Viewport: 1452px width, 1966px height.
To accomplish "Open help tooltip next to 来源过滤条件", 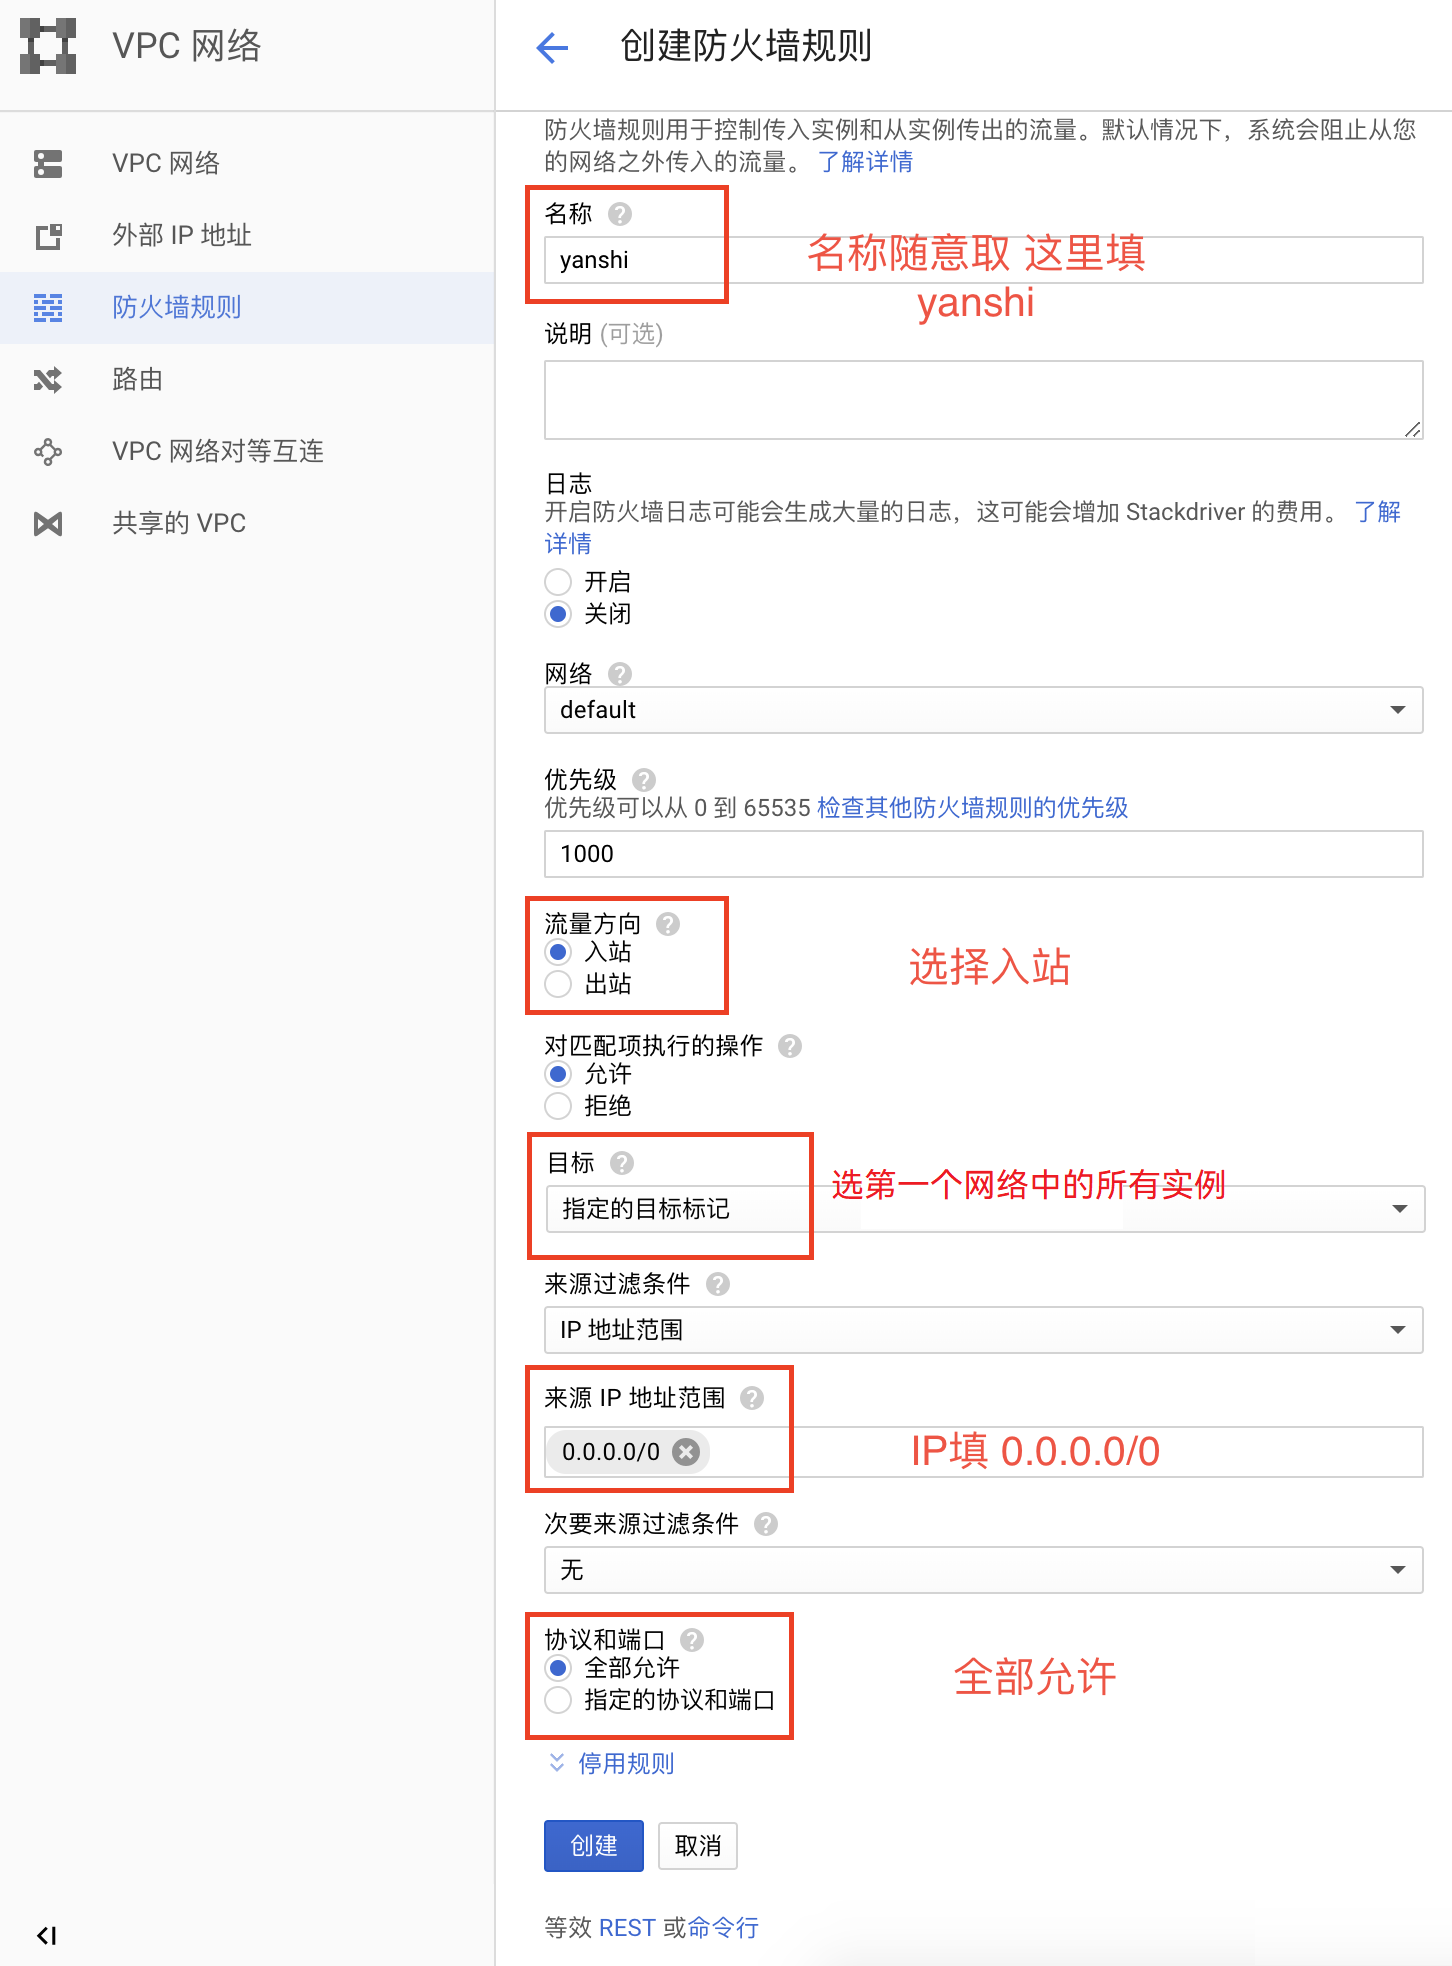I will (x=718, y=1284).
